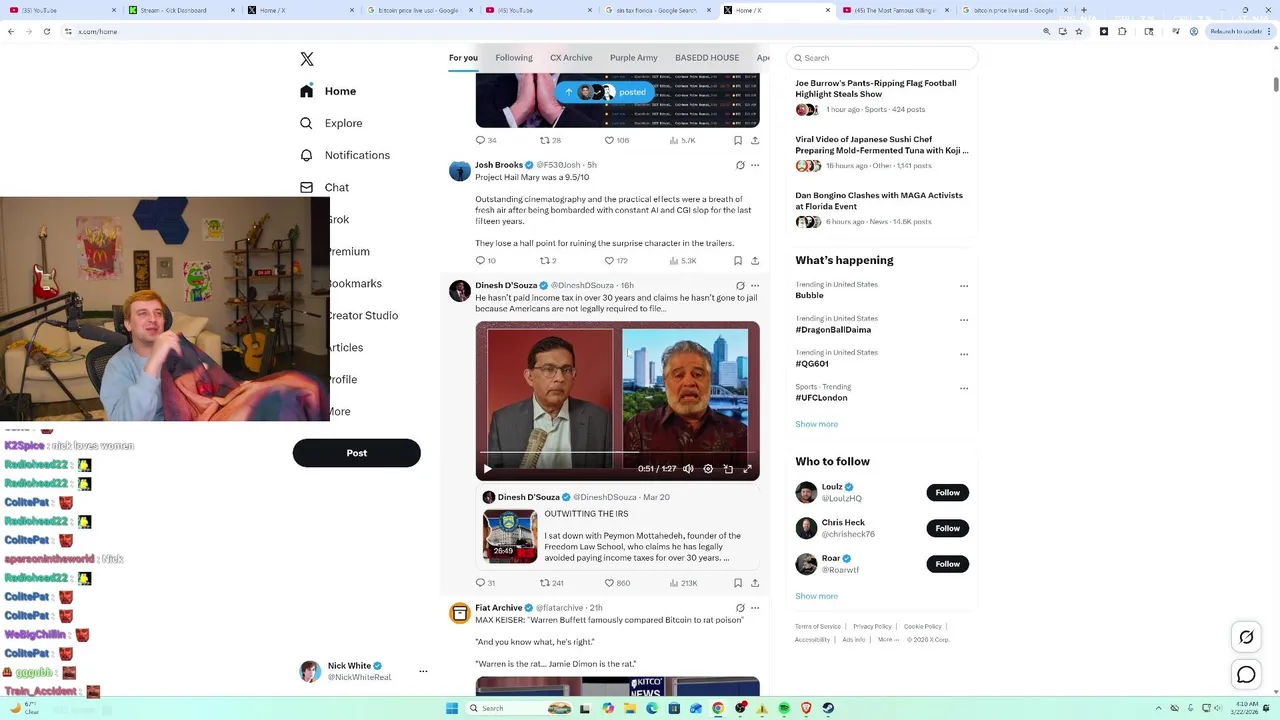1280x720 pixels.
Task: Click Grok icon on Josh Brooks' post
Action: click(740, 165)
